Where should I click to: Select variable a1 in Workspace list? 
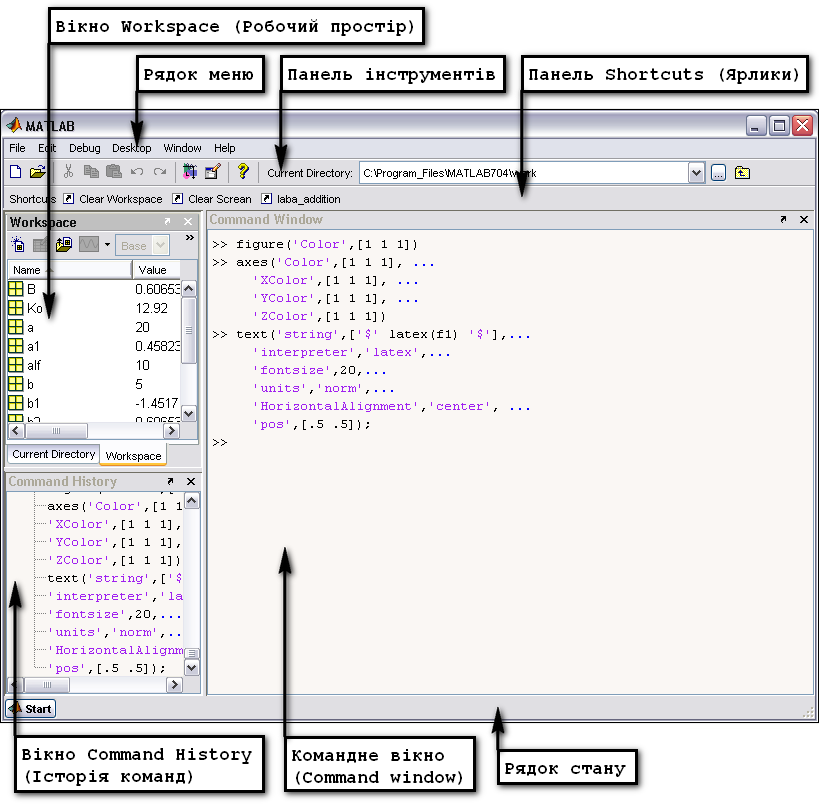pos(33,346)
